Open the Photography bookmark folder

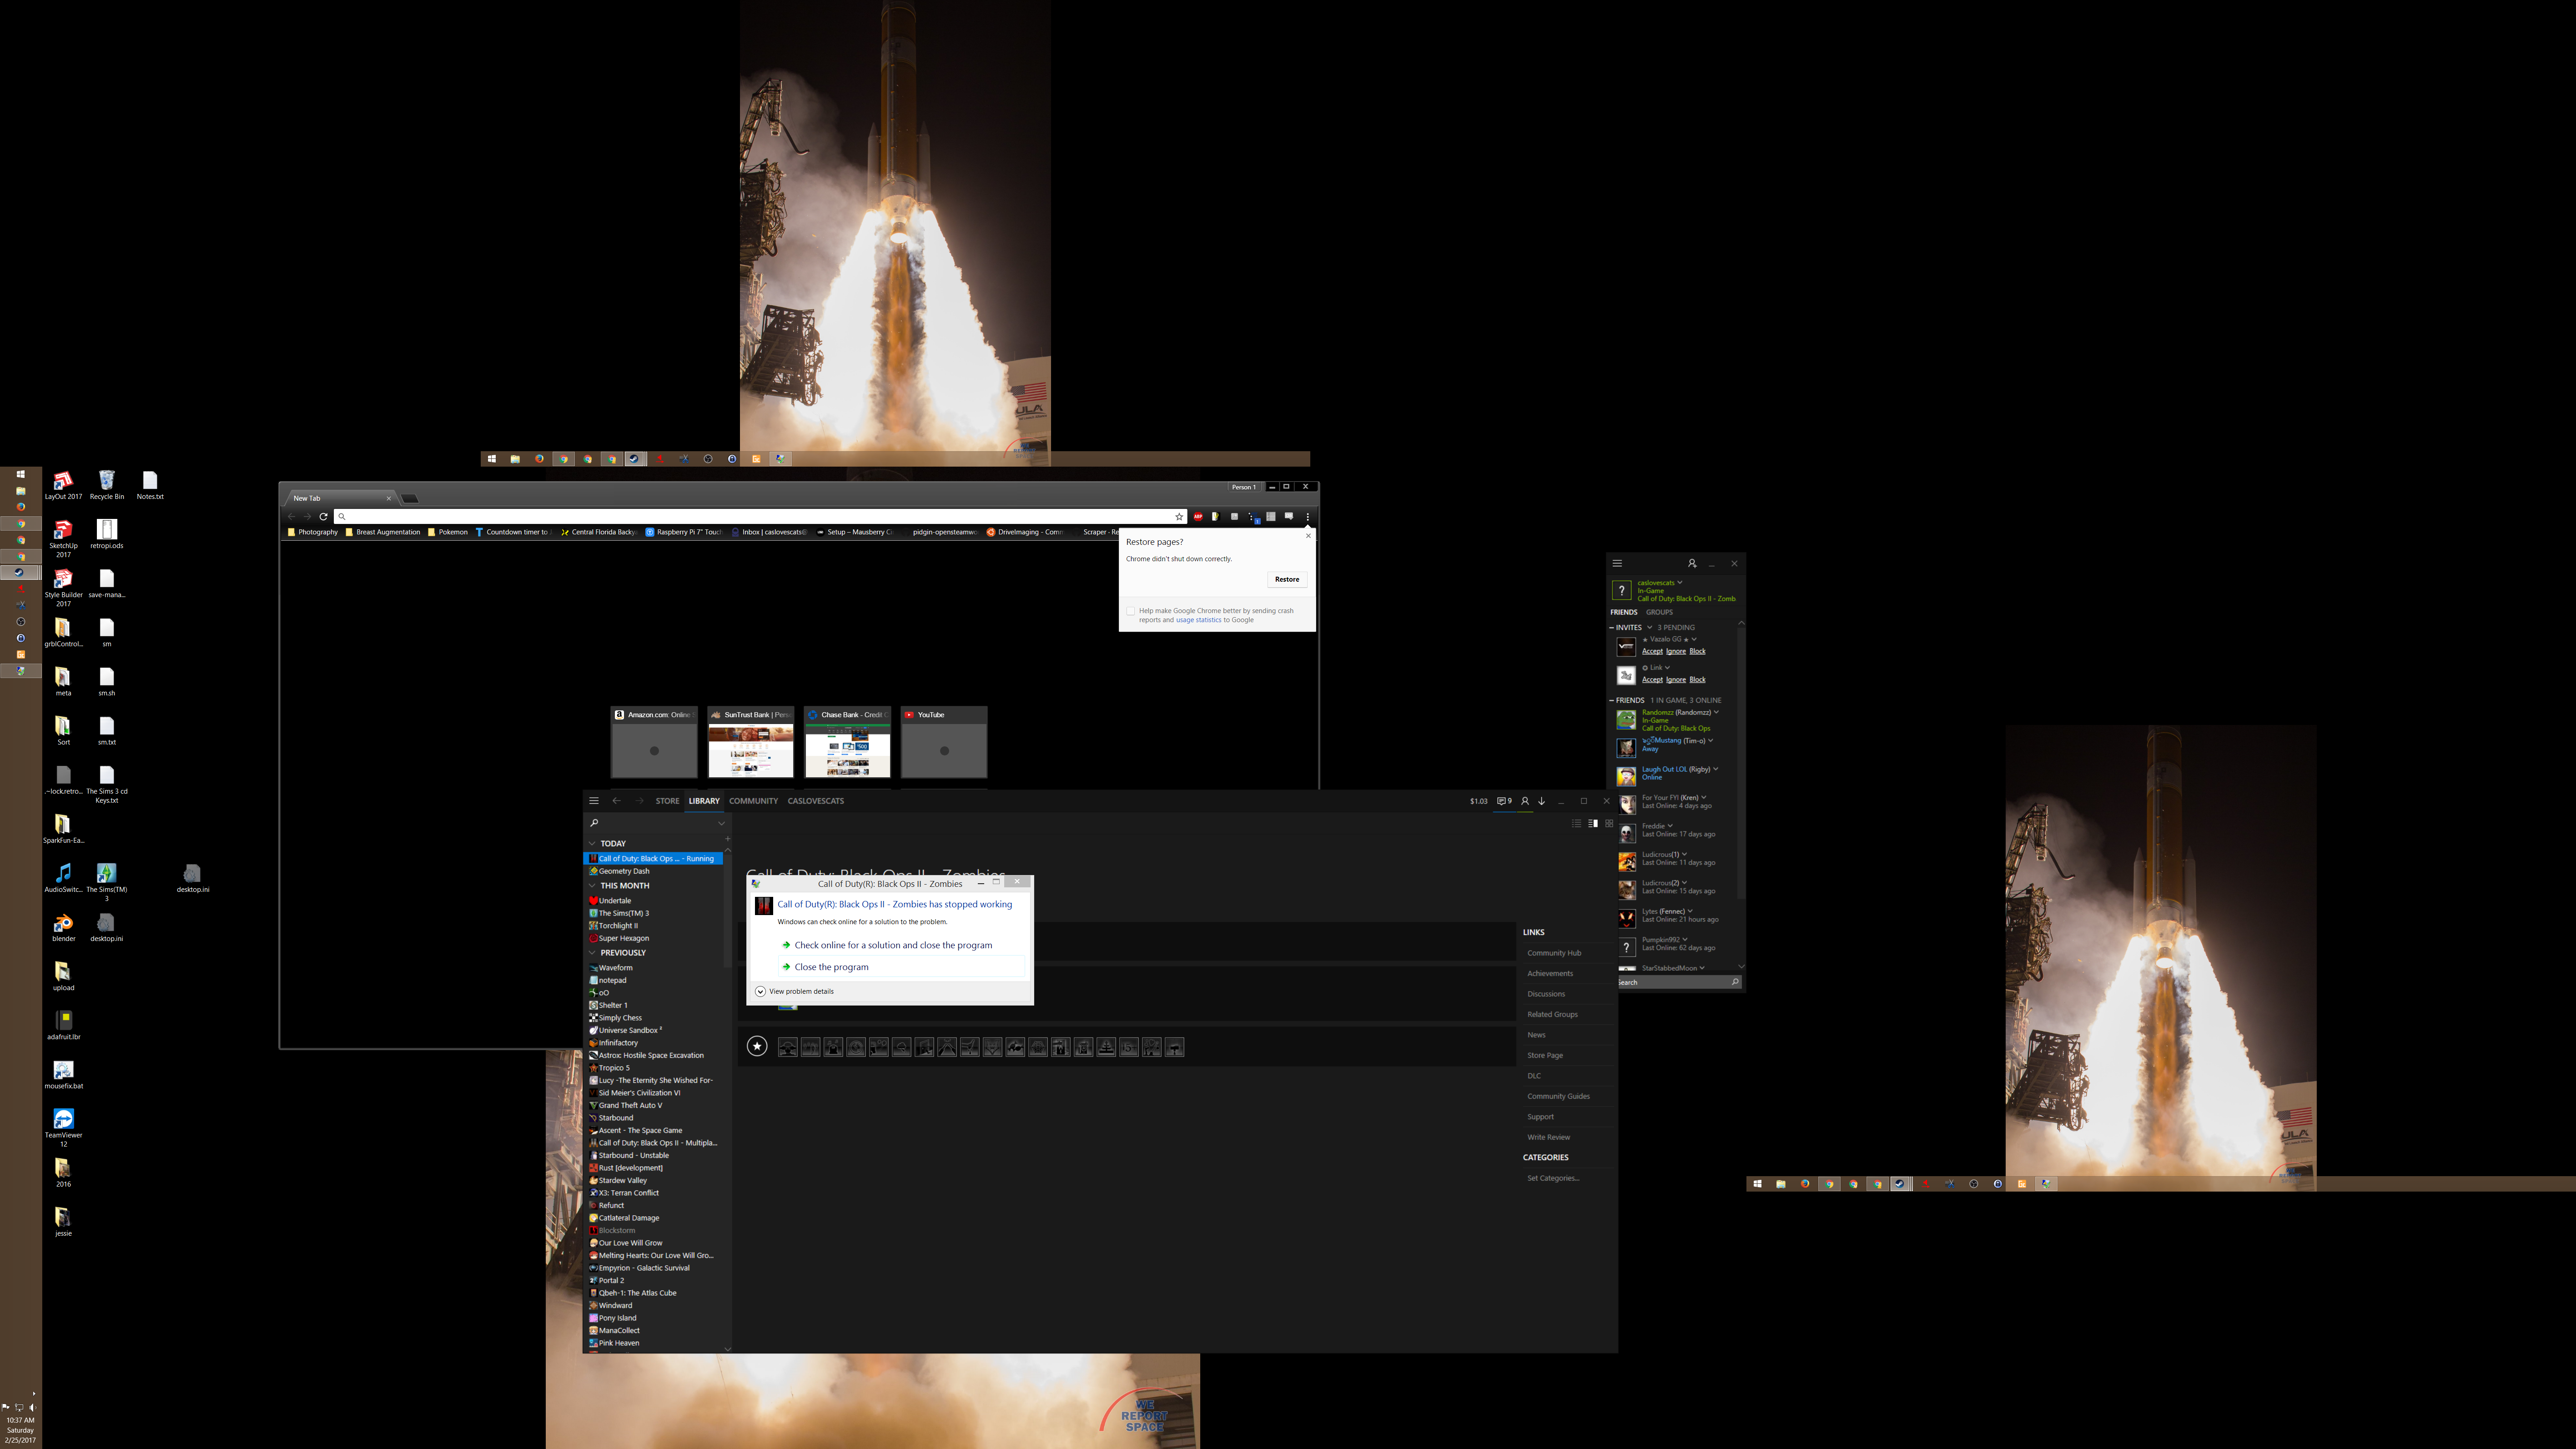[x=312, y=532]
